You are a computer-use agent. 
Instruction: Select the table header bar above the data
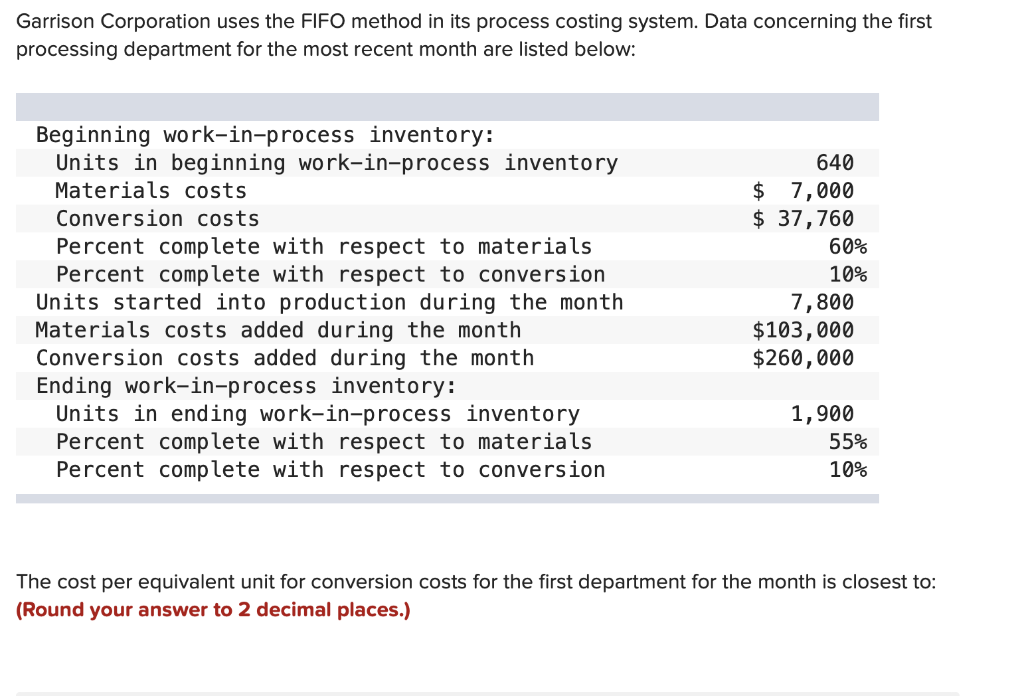click(x=447, y=106)
